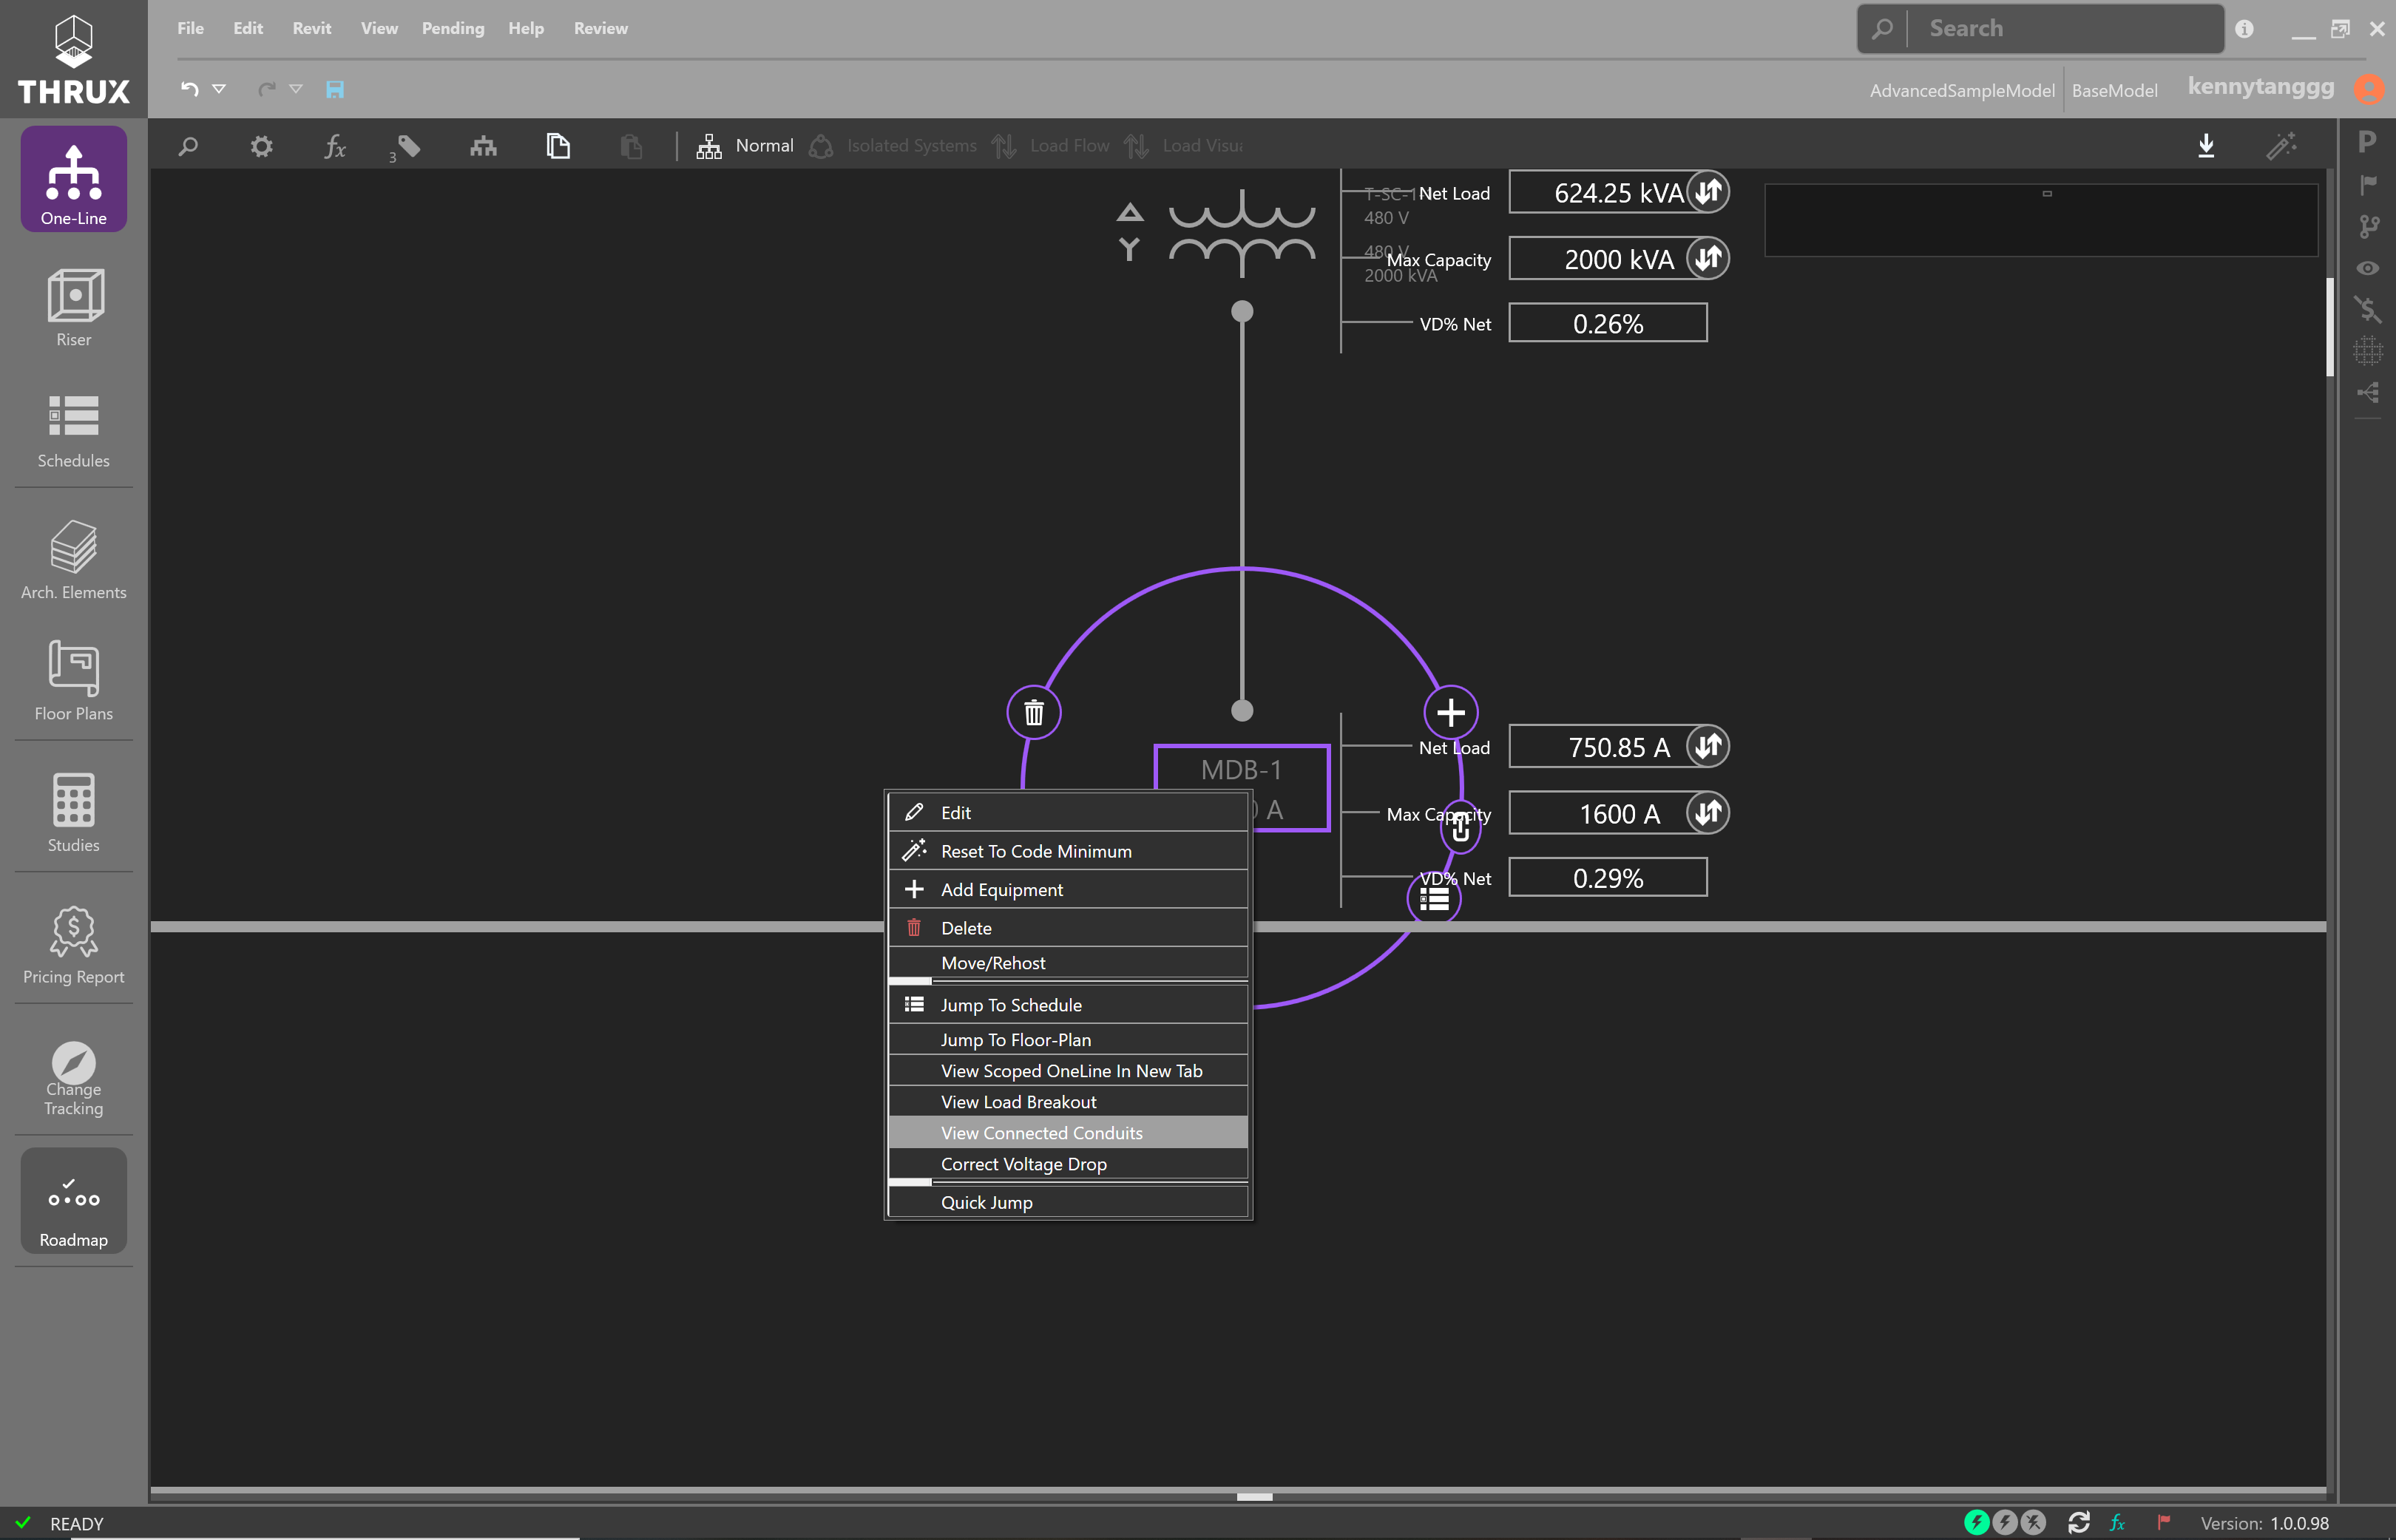Toggle MDB-1 Max Capacity 1600 A arrows

click(x=1708, y=812)
